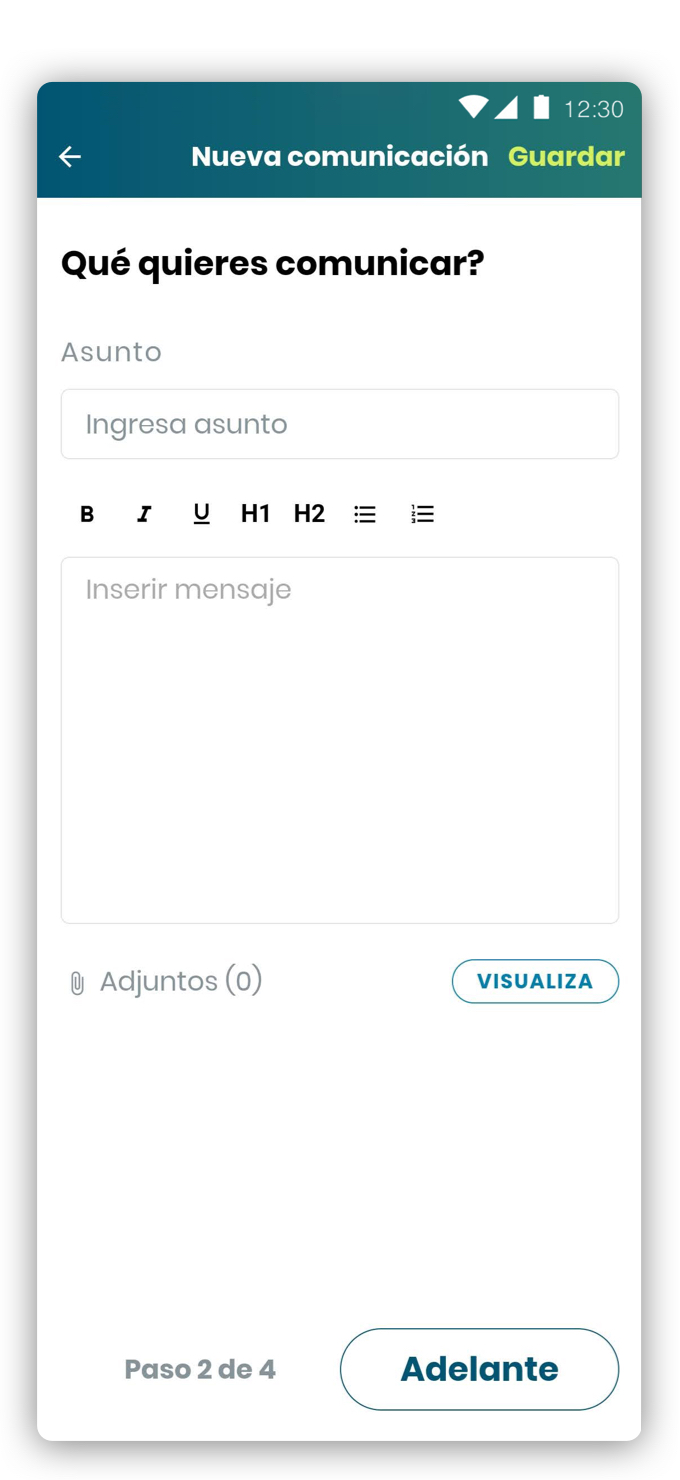This screenshot has width=680, height=1480.
Task: Insert a bulleted list
Action: pos(365,514)
